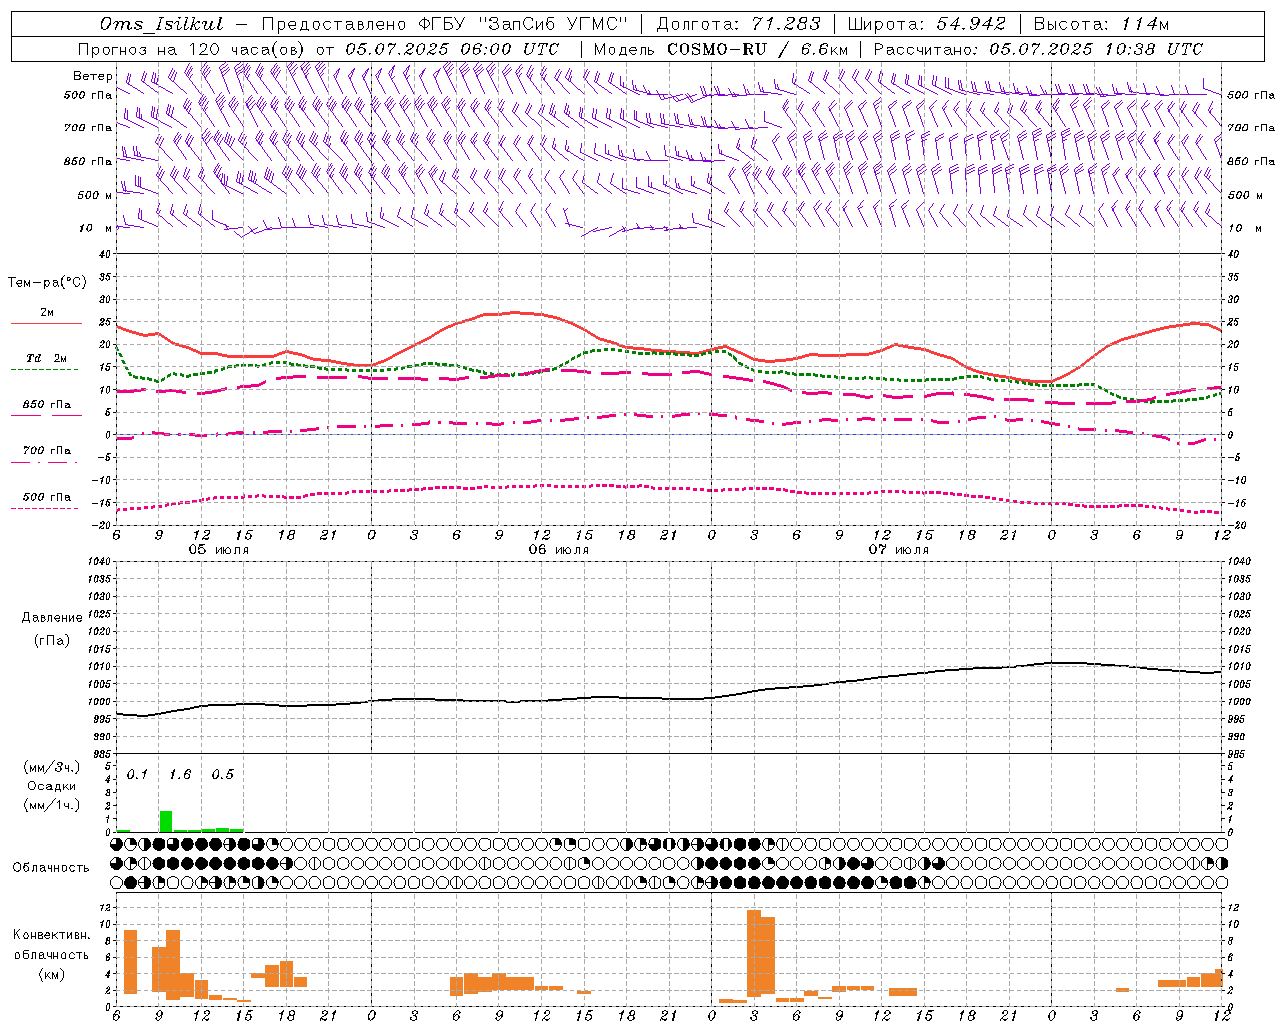
Task: Select the text Предоставлено ФГБУ "ЗапСиб УГМС"
Action: pyautogui.click(x=444, y=24)
